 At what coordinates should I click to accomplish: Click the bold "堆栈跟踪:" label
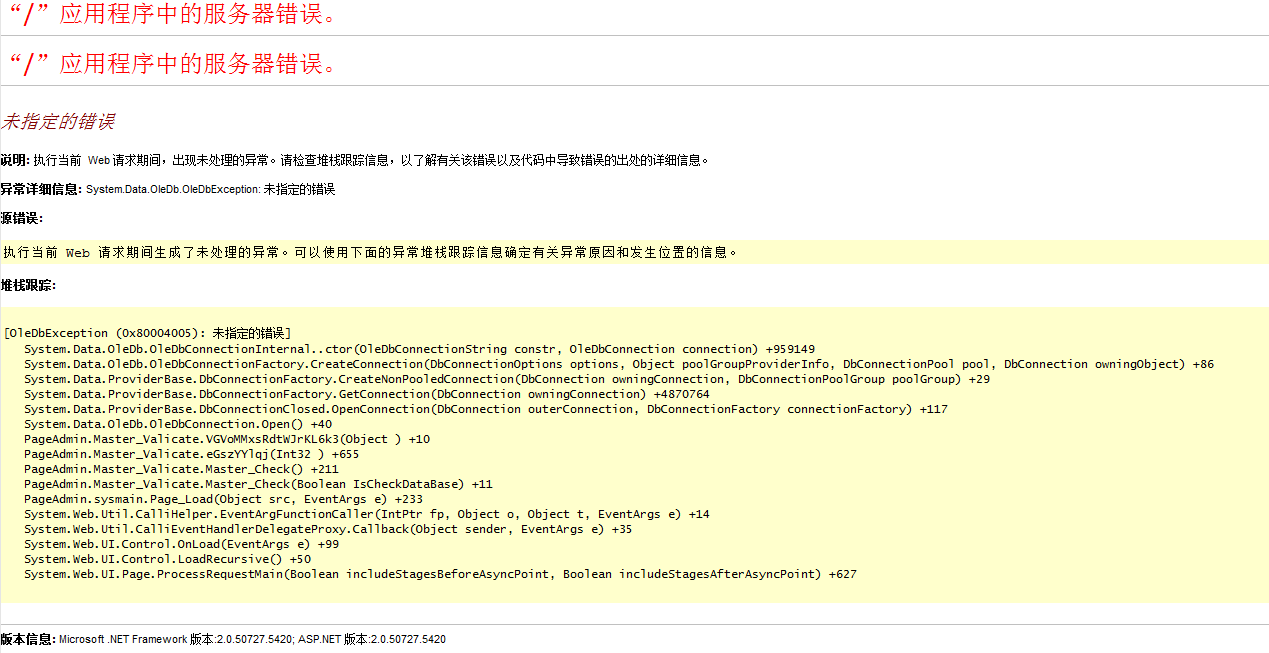click(28, 285)
